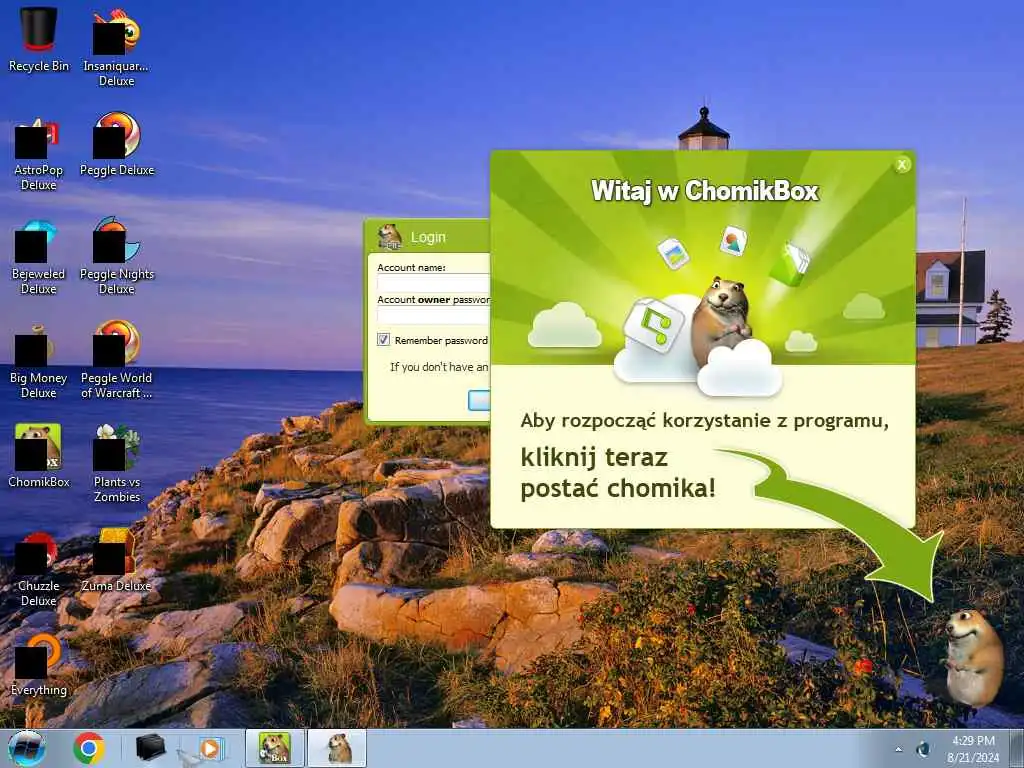Click the hamster character on desktop

(974, 658)
